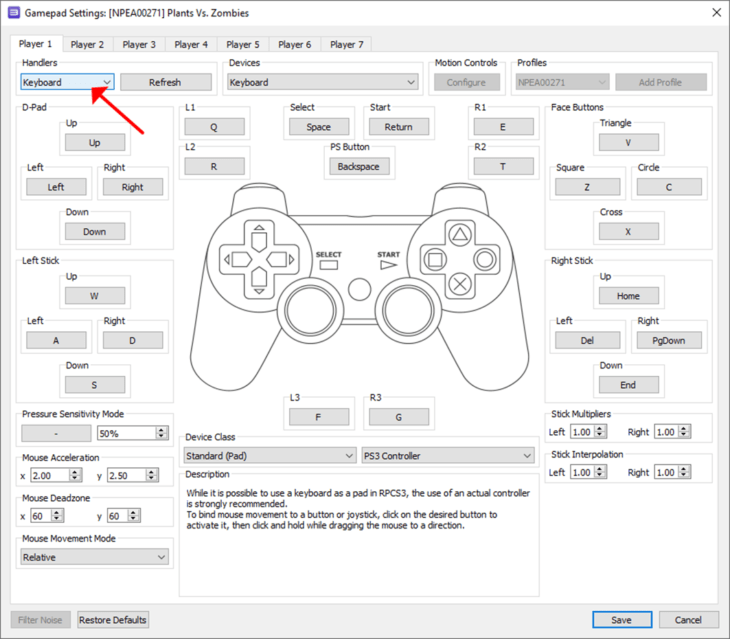Adjust the Stick Interpolation Left stepper
Screen dimensions: 730x639
point(601,472)
